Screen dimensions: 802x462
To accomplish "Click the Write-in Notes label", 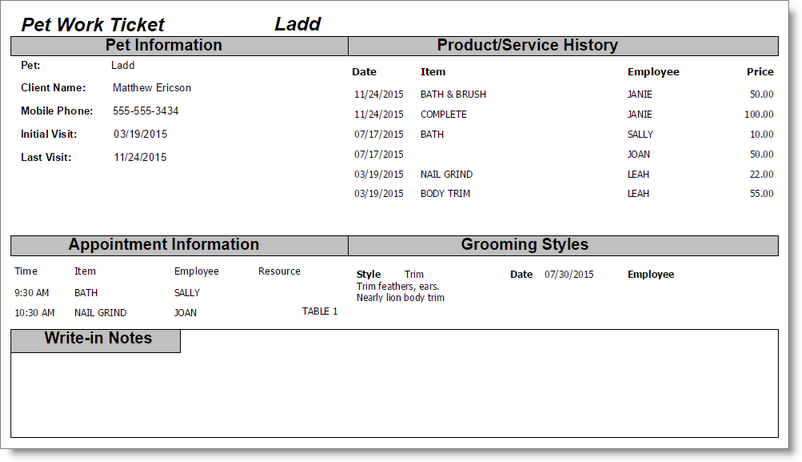I will point(98,339).
